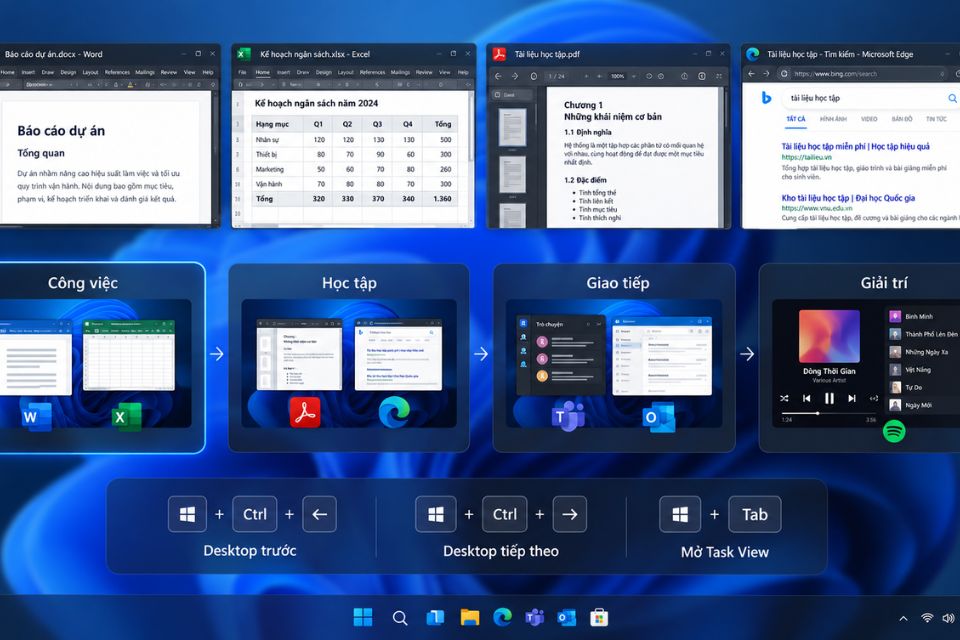The height and width of the screenshot is (640, 960).
Task: Open the font name dropdown in Word toolbar
Action: tap(40, 85)
